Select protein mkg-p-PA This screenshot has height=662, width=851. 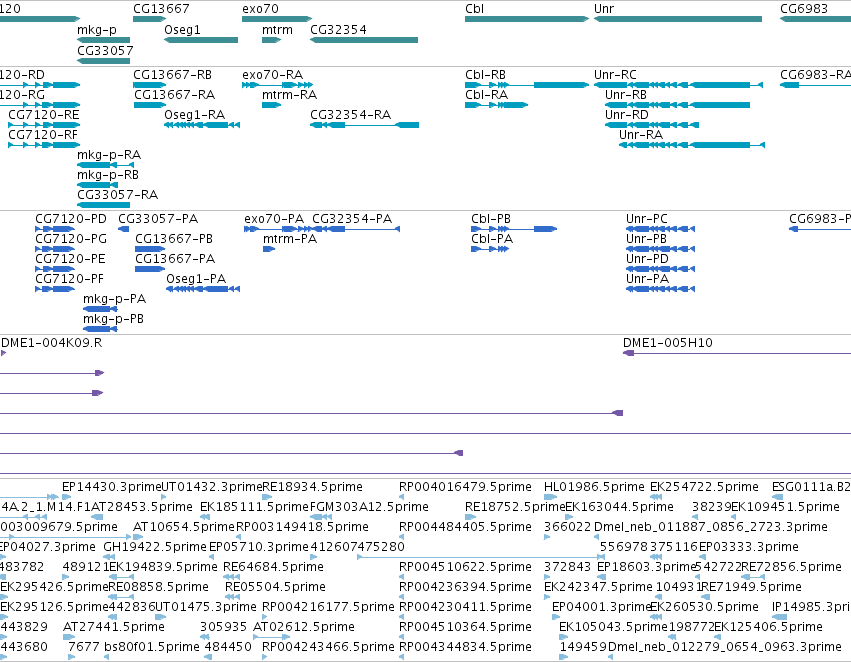[x=114, y=299]
